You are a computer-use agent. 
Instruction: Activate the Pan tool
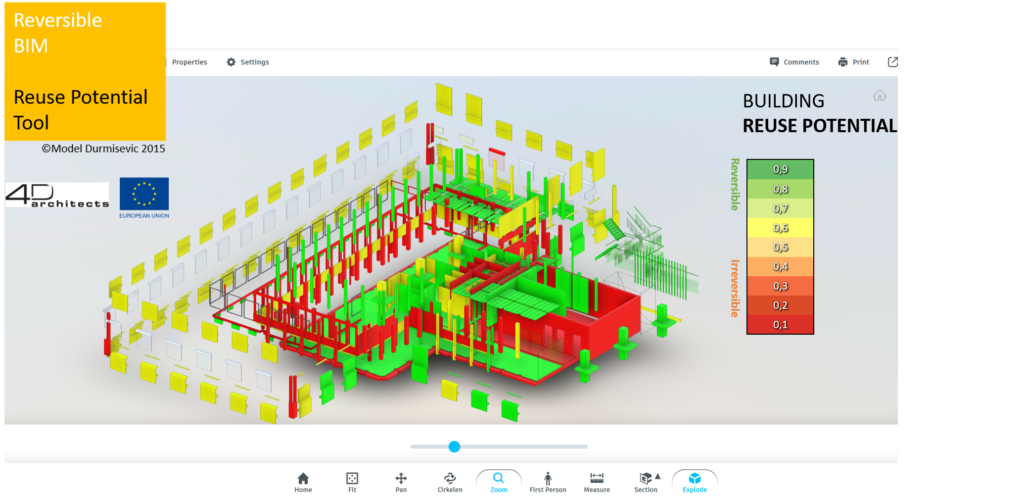[x=401, y=481]
